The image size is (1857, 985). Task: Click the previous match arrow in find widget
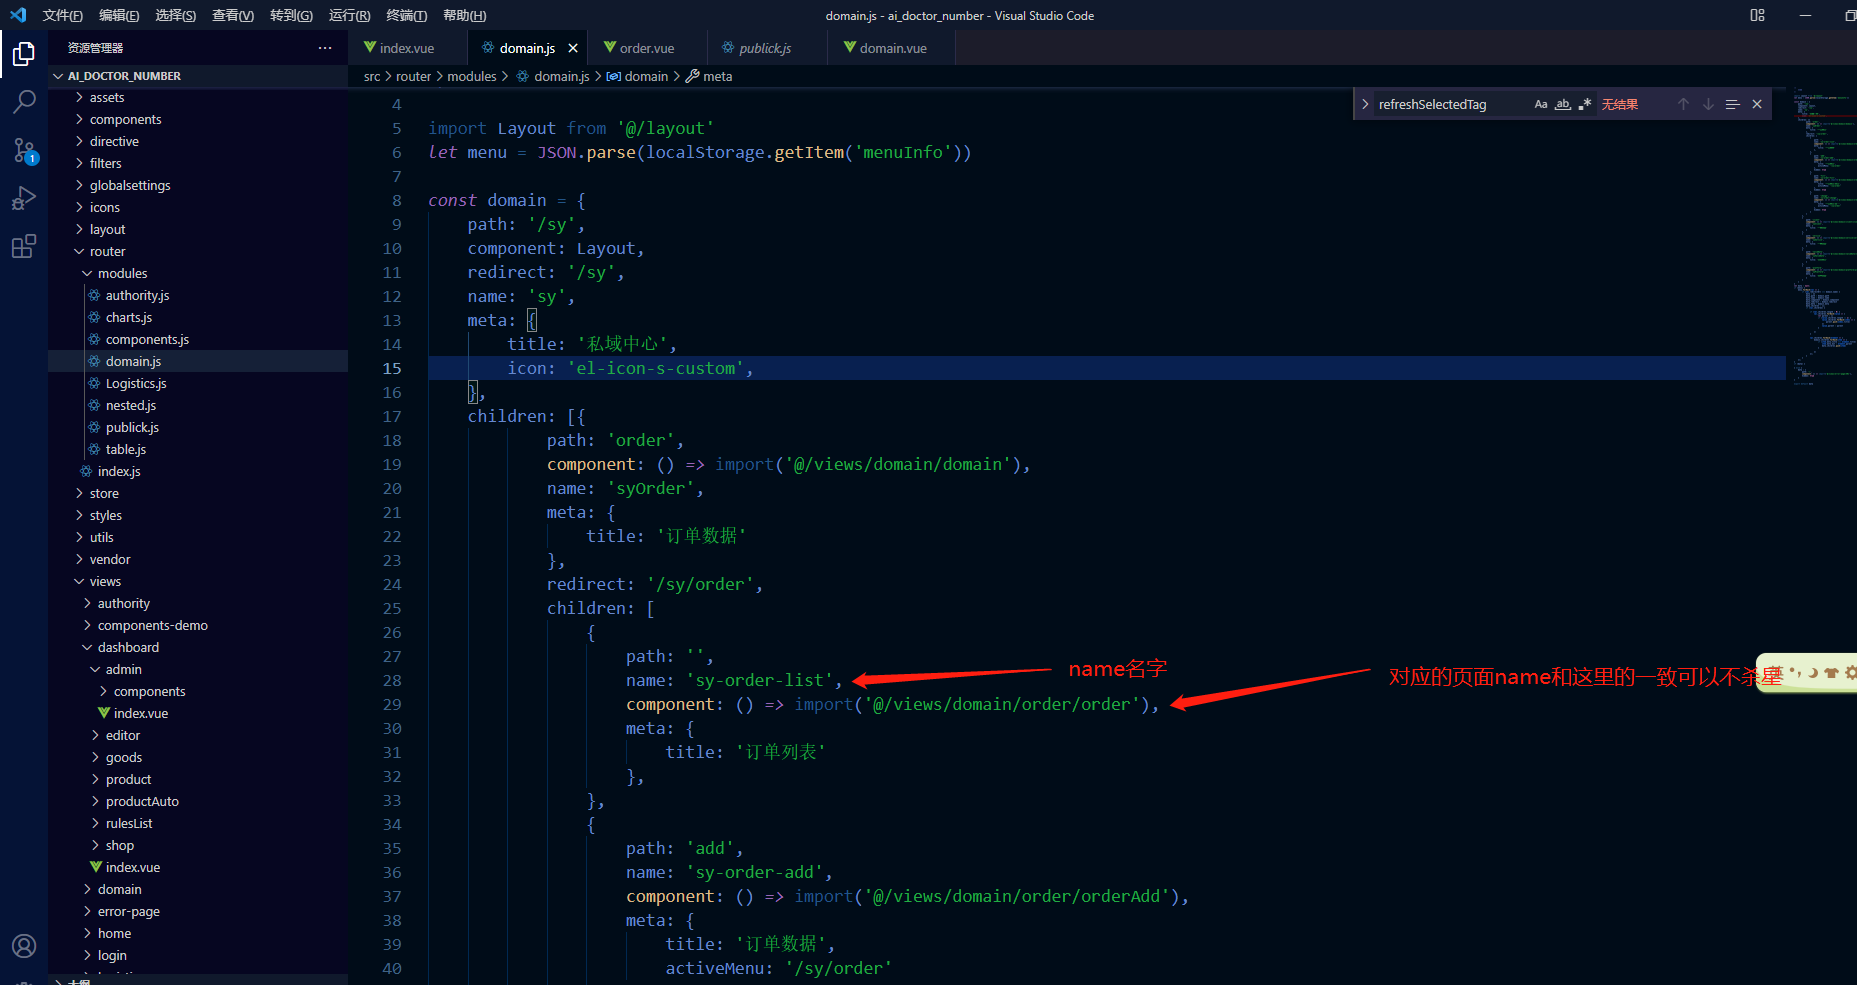(x=1683, y=103)
